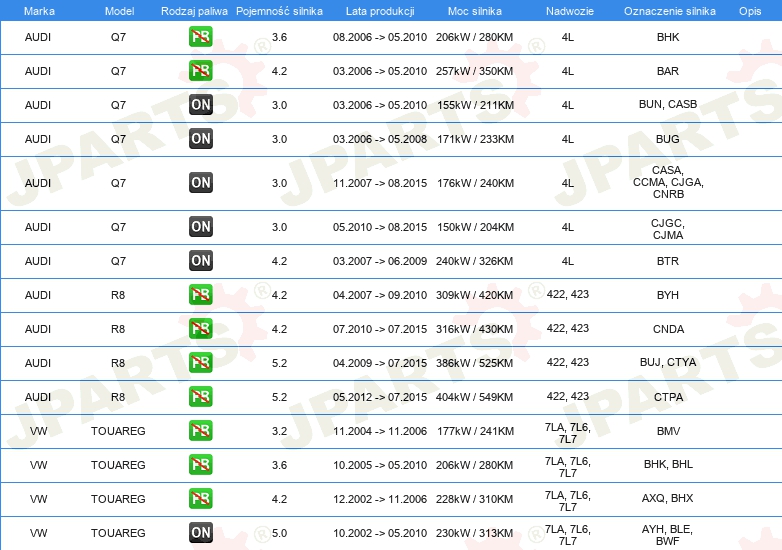782x550 pixels.
Task: Click R8 model in CNDA row
Action: (118, 329)
